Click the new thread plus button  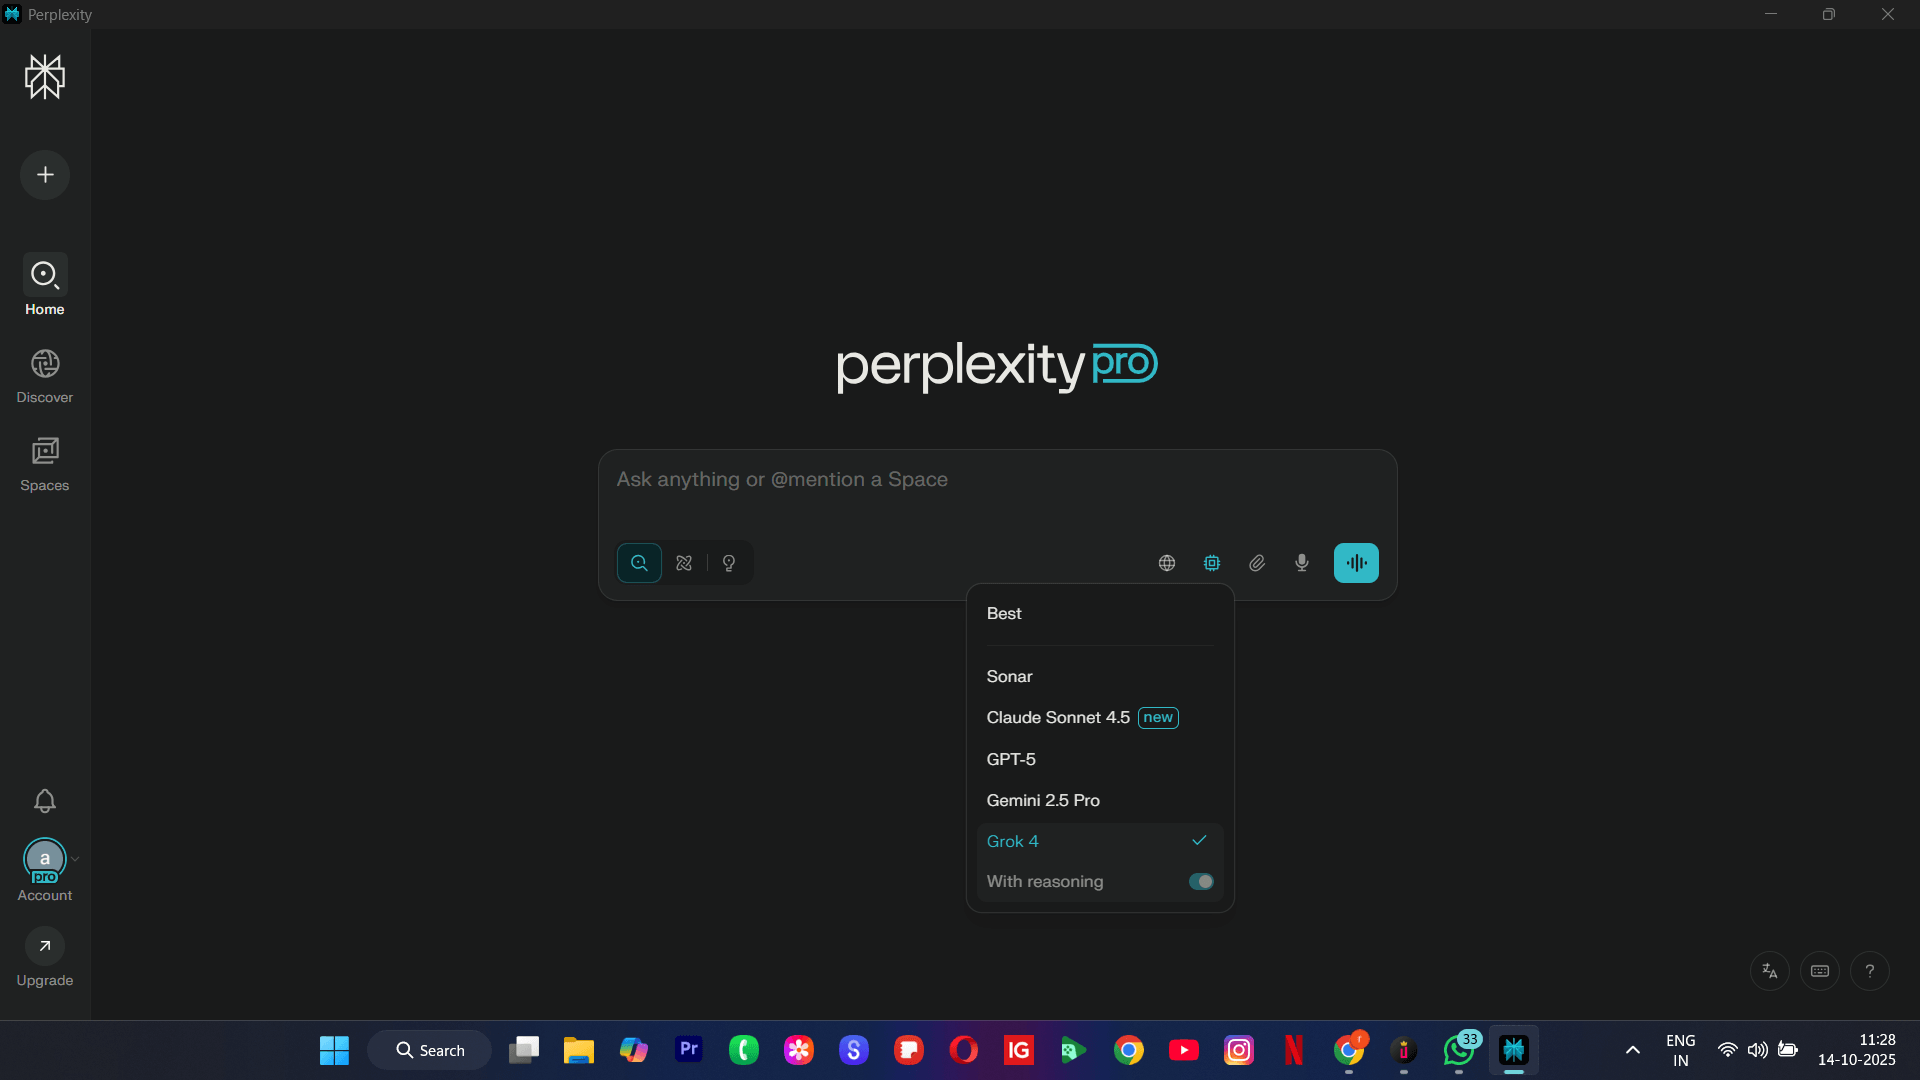tap(45, 175)
